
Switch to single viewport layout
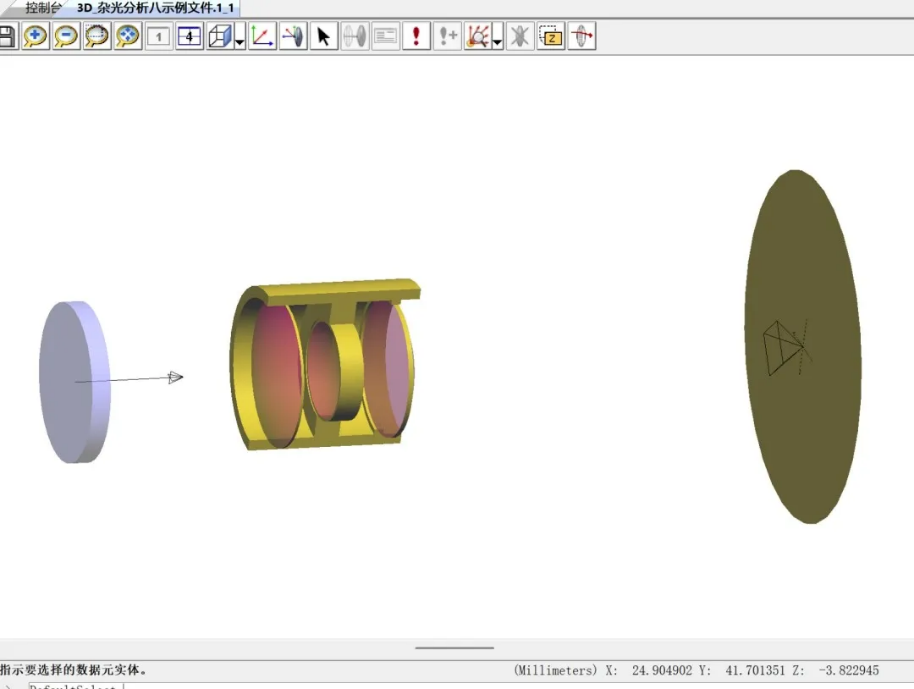[x=159, y=38]
